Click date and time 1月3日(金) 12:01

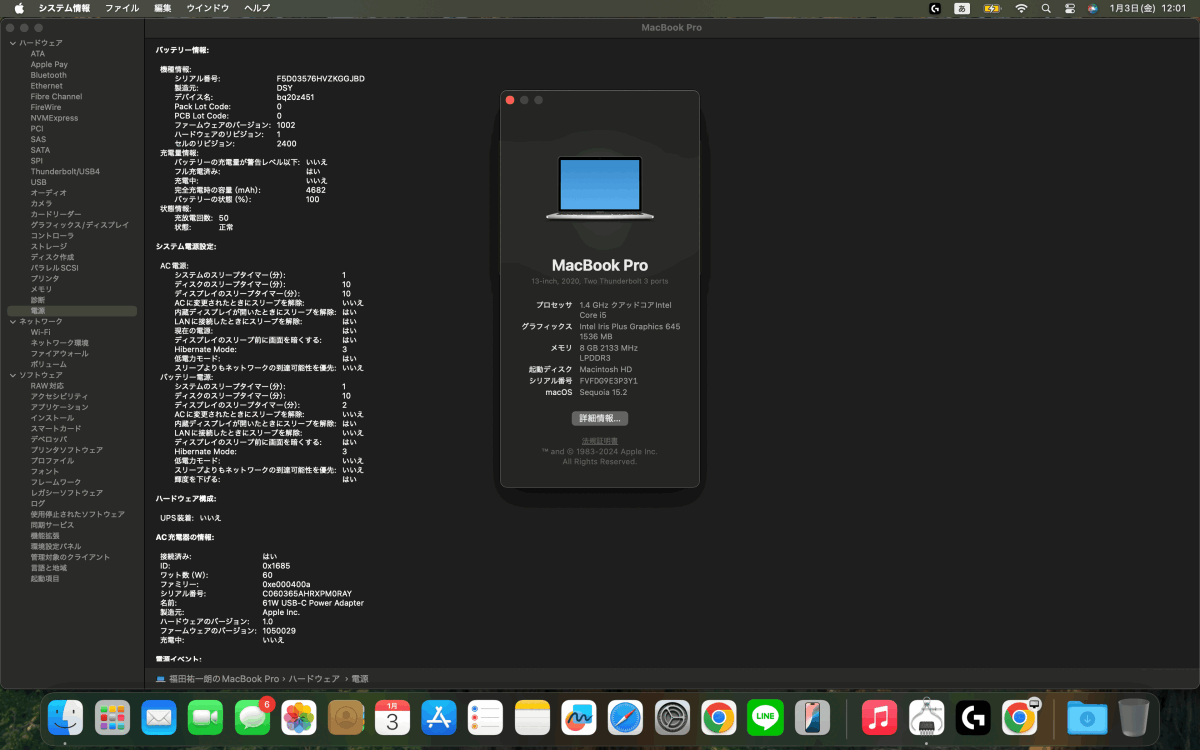[x=1148, y=8]
